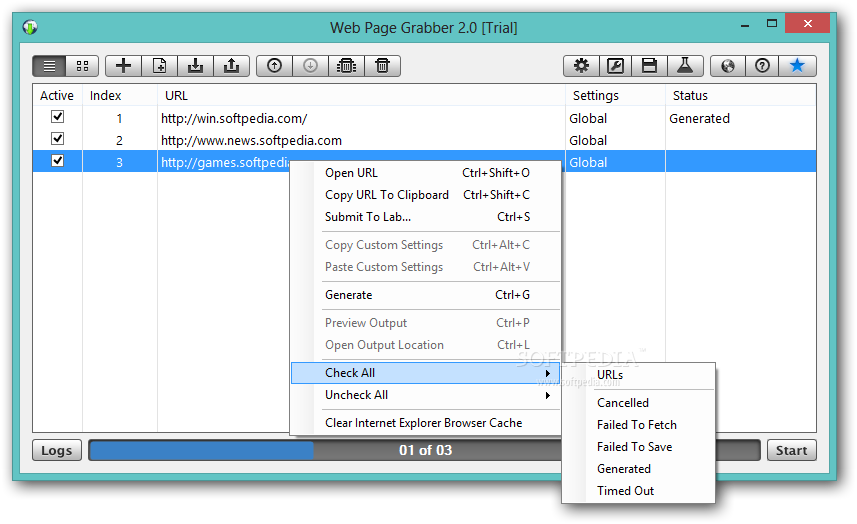Delete selected URL with trash icon
Image resolution: width=857 pixels, height=524 pixels.
(383, 66)
